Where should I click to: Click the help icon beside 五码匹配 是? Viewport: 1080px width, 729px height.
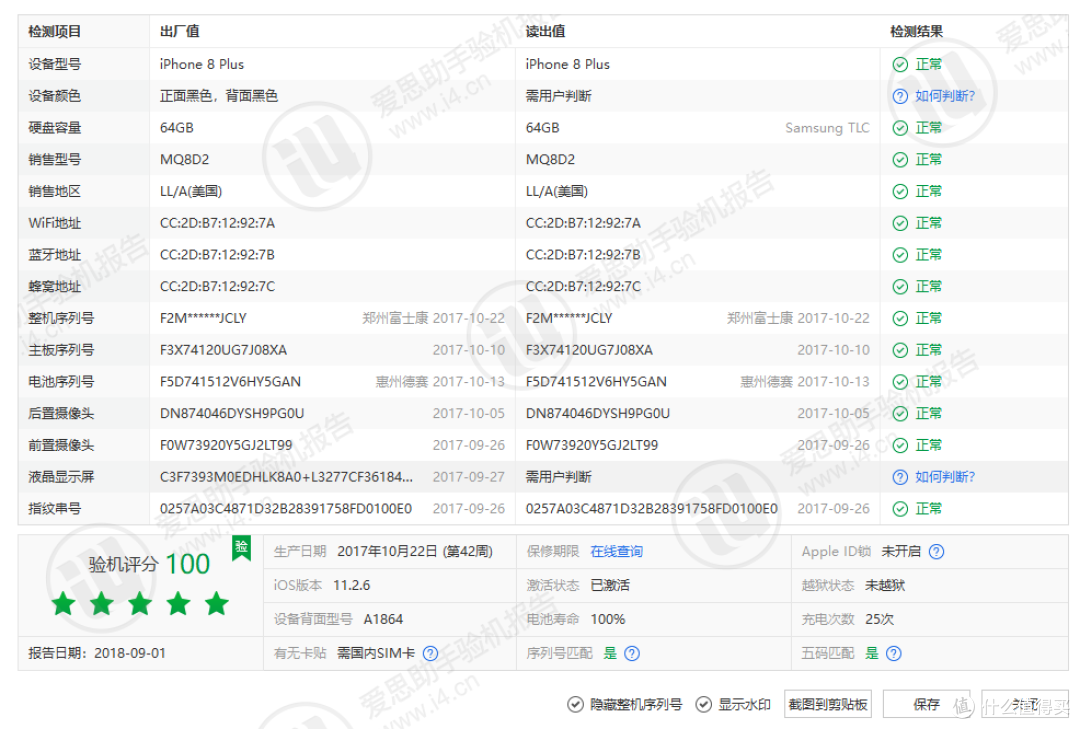click(893, 653)
